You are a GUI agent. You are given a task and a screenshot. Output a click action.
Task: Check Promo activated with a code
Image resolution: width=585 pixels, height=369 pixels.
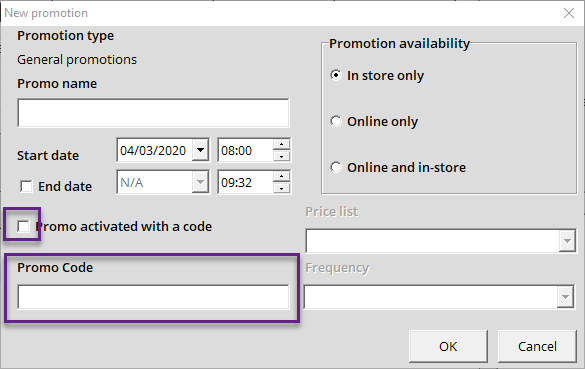pos(23,226)
